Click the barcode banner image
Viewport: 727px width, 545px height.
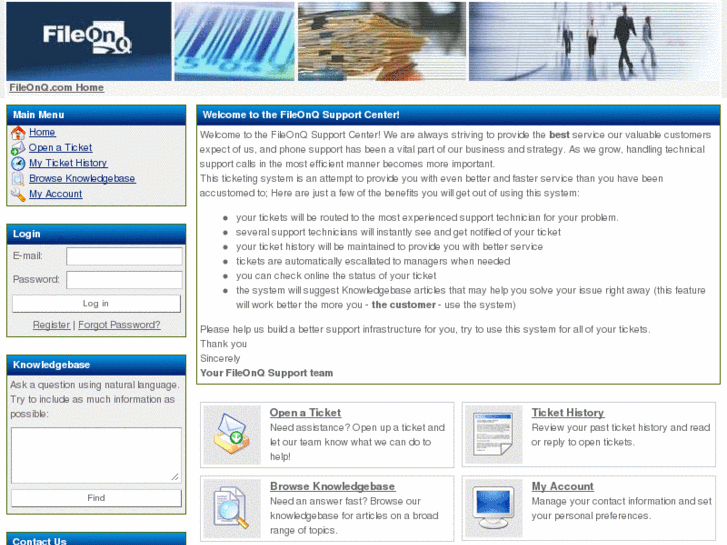point(234,41)
